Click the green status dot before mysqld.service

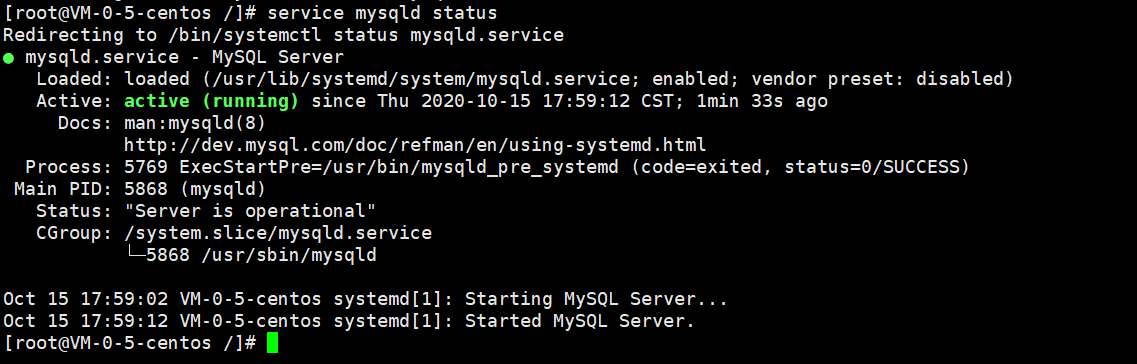pyautogui.click(x=8, y=58)
